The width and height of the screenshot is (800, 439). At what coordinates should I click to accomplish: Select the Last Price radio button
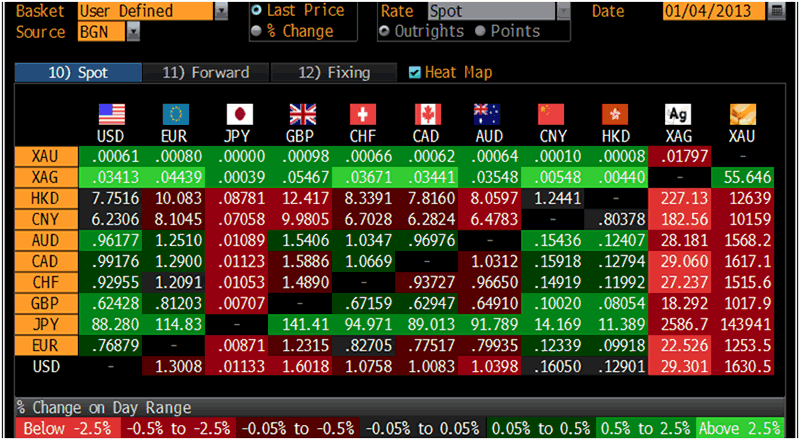click(x=257, y=11)
